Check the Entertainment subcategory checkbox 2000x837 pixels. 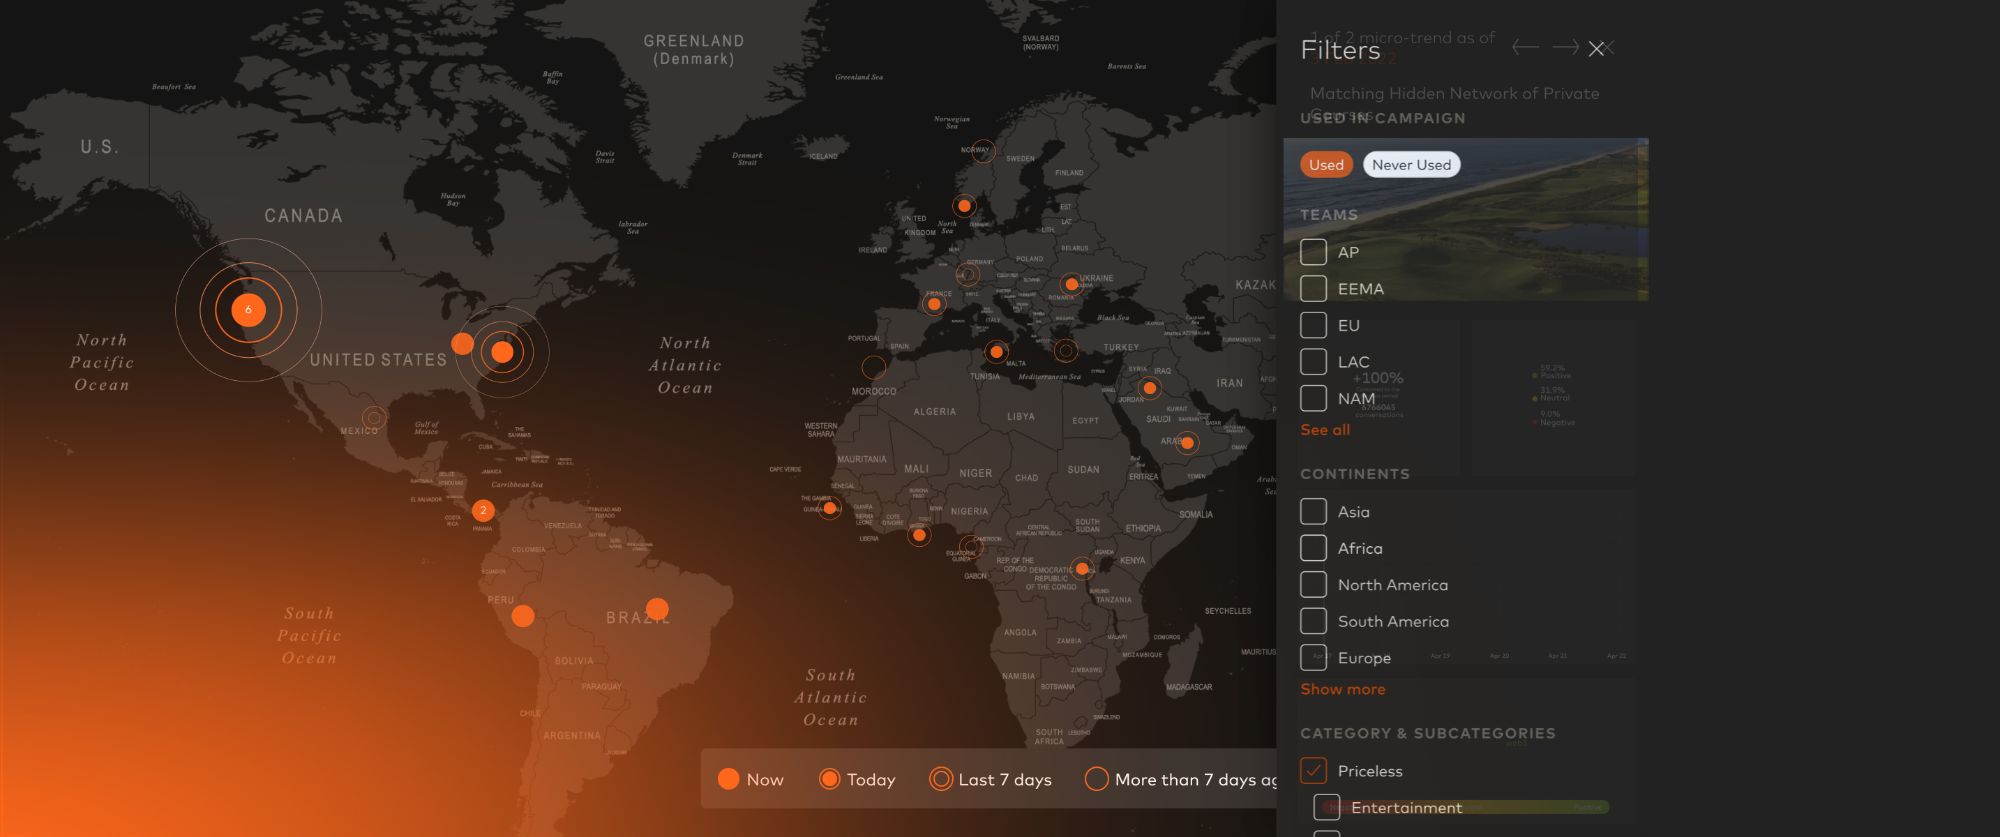1326,807
